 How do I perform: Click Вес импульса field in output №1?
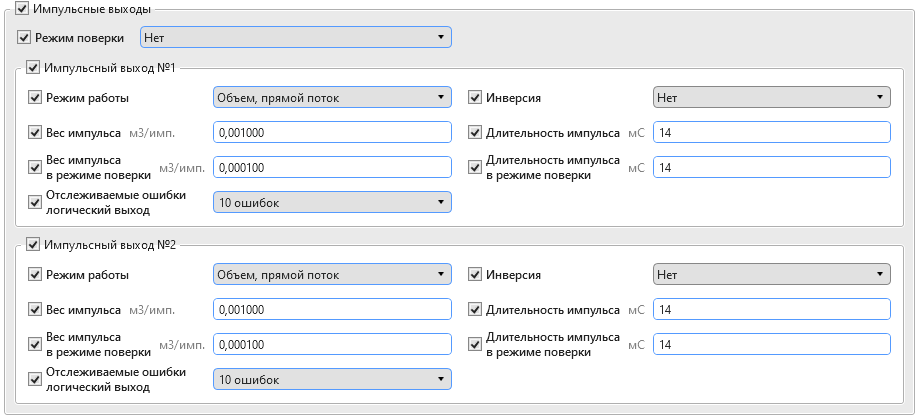pos(332,132)
